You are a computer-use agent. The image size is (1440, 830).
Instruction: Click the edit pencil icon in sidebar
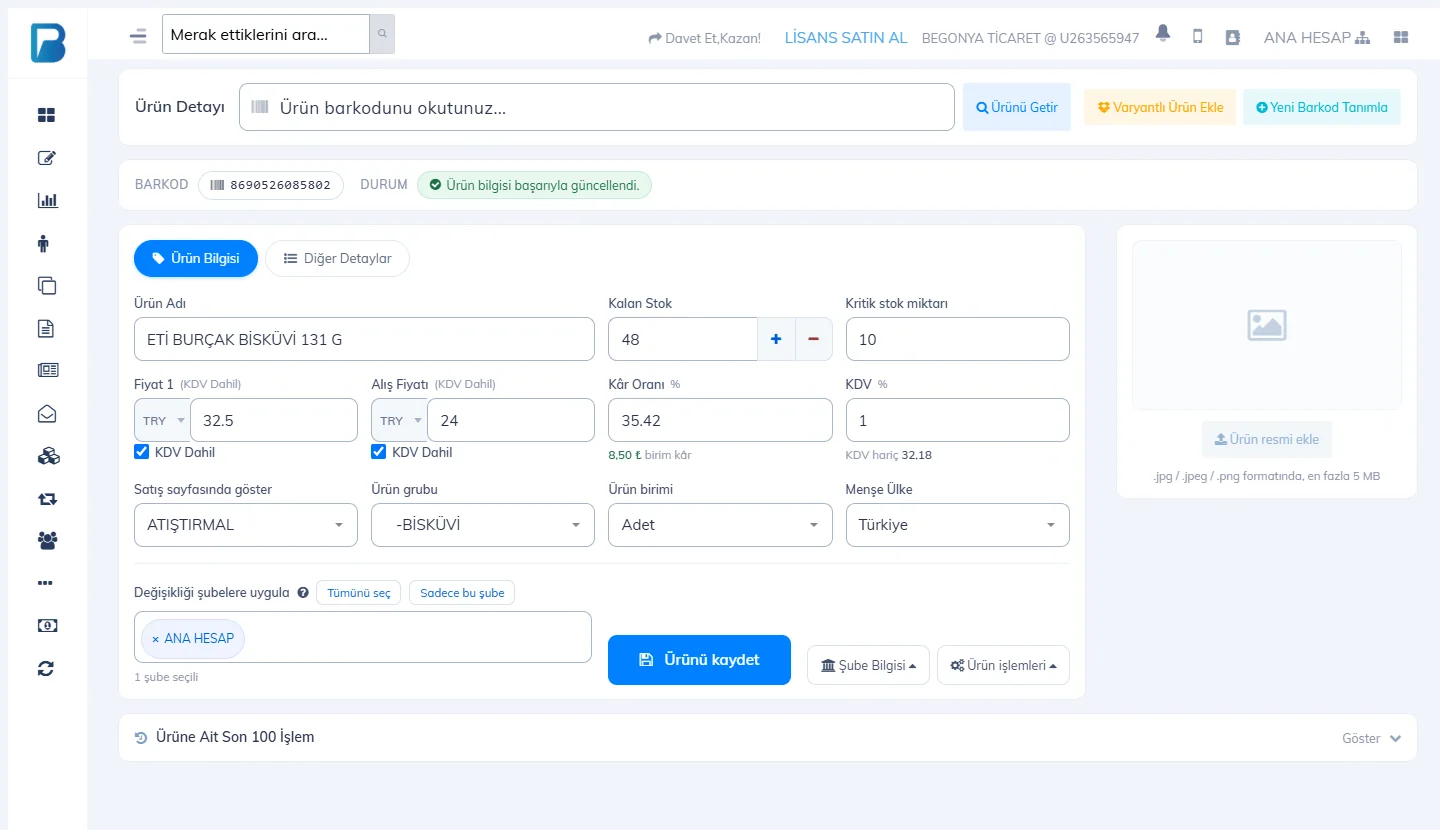click(46, 158)
